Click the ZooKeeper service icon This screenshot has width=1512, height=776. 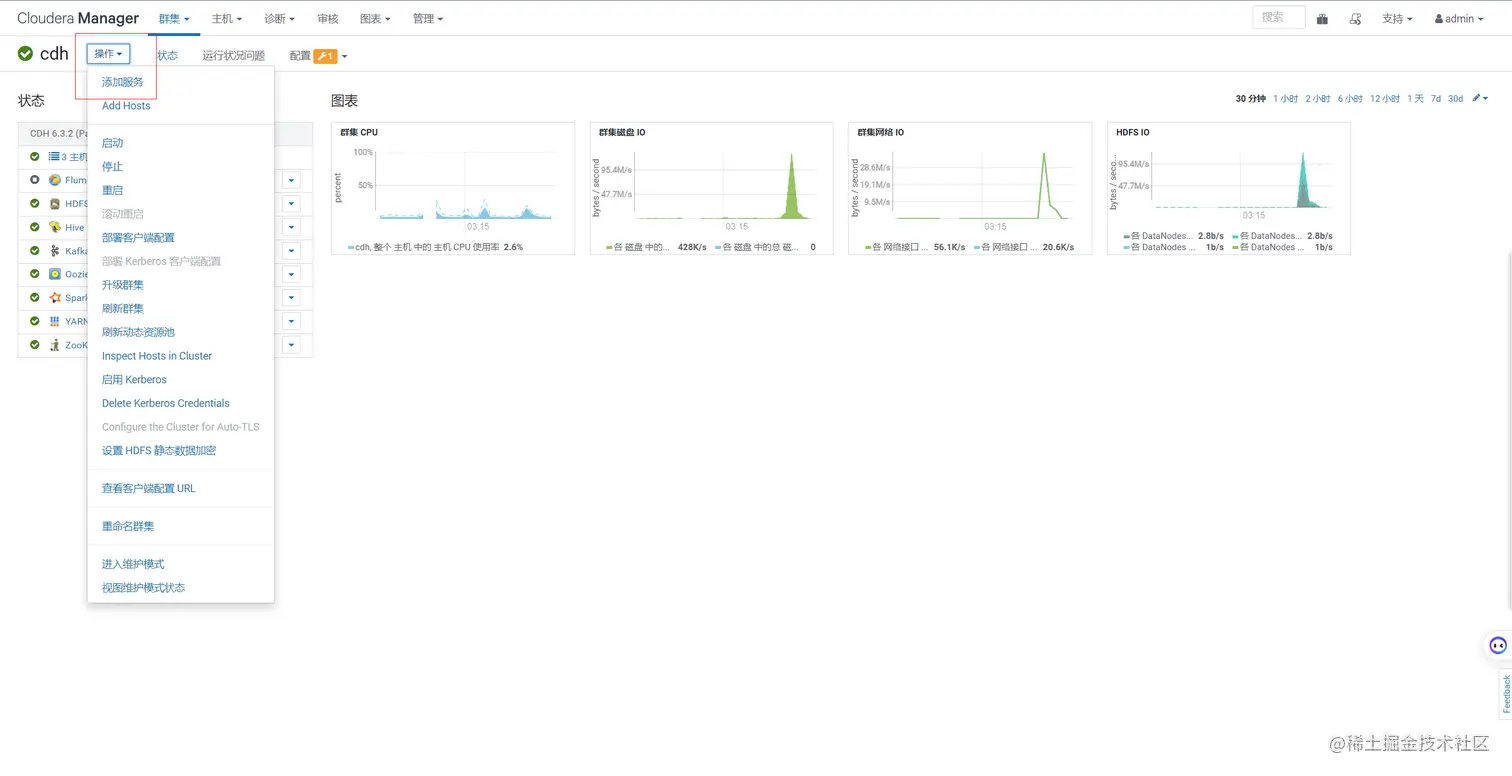[55, 345]
